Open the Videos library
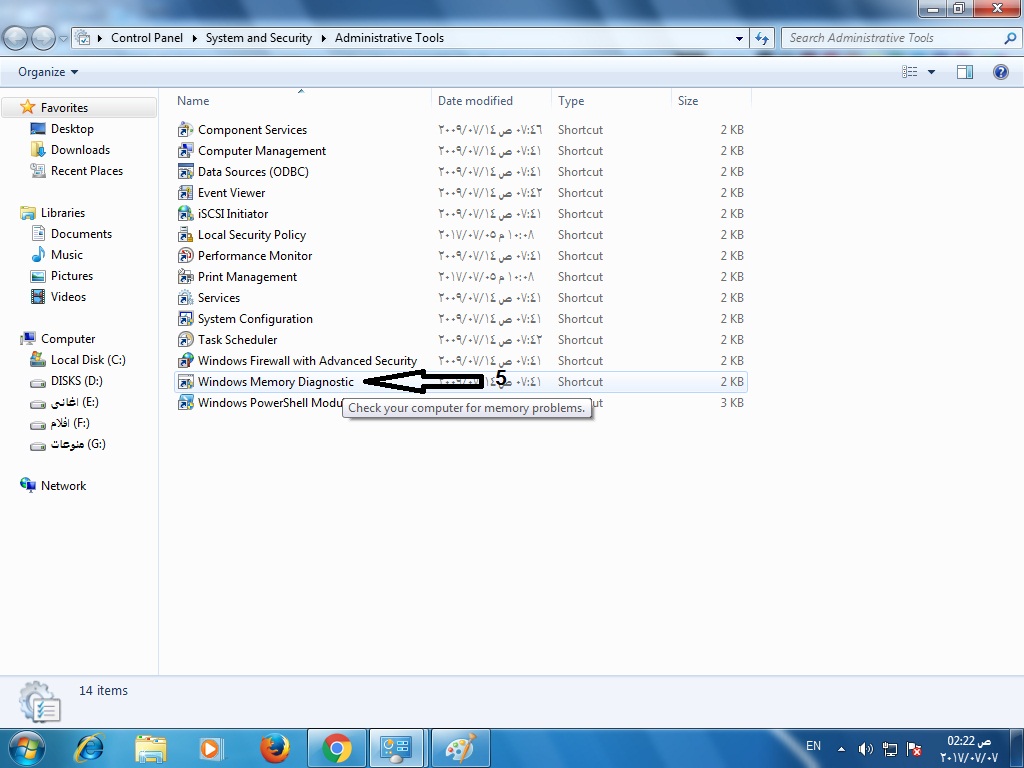The image size is (1024, 768). [x=68, y=296]
